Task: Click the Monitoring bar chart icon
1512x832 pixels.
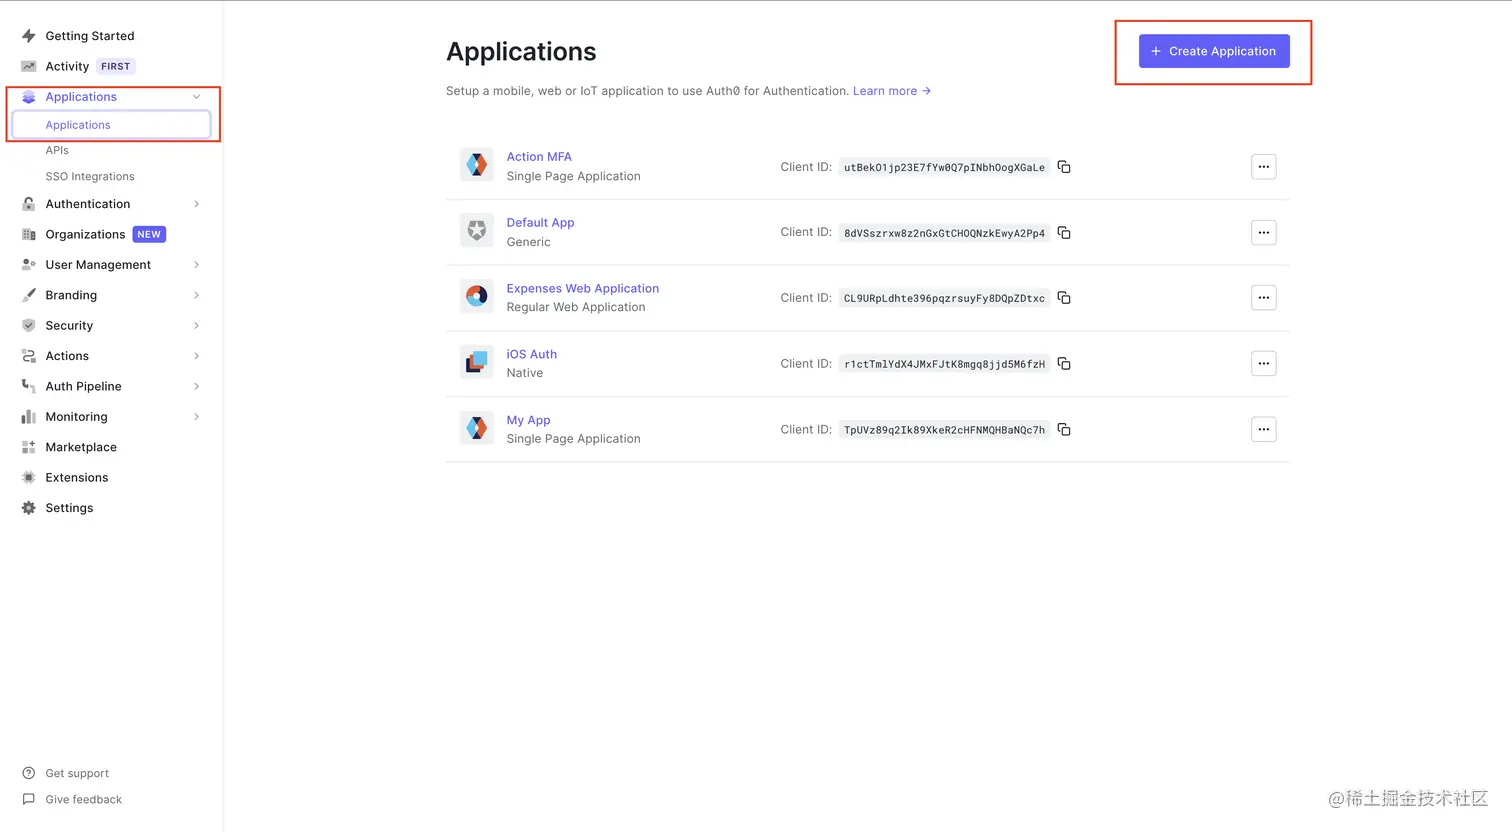Action: coord(29,416)
